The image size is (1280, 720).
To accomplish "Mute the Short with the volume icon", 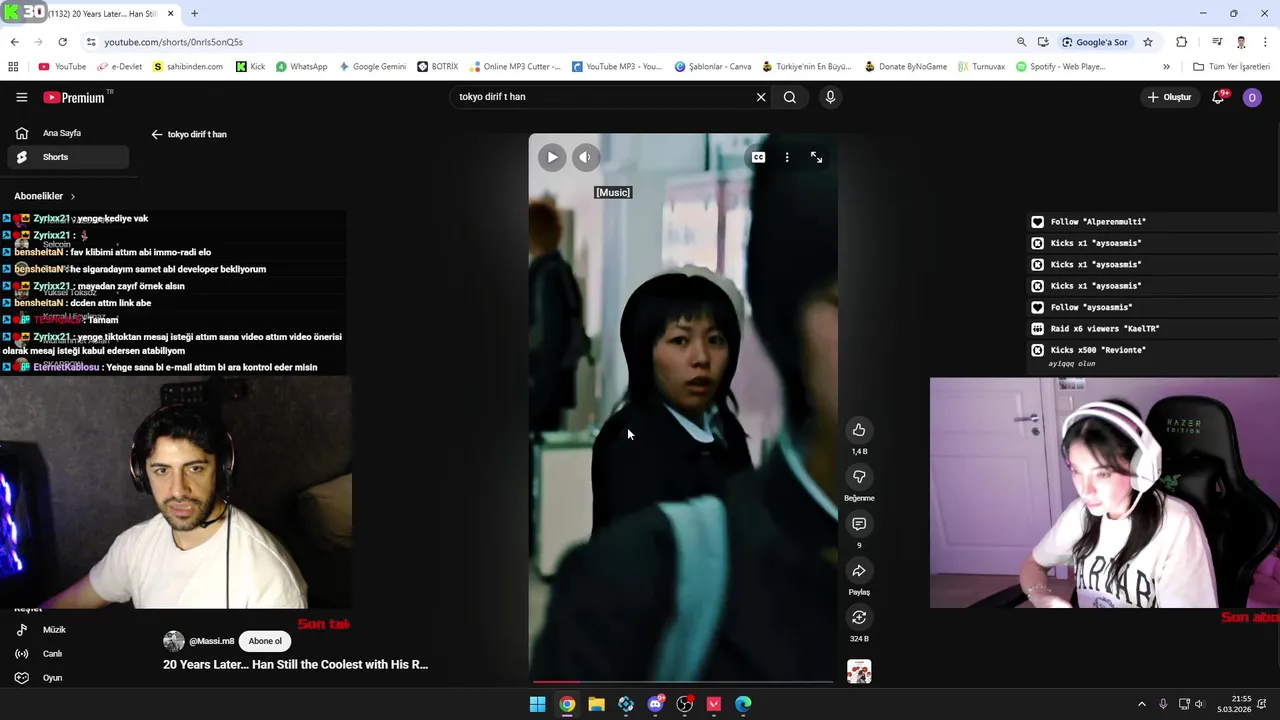I will pyautogui.click(x=585, y=157).
